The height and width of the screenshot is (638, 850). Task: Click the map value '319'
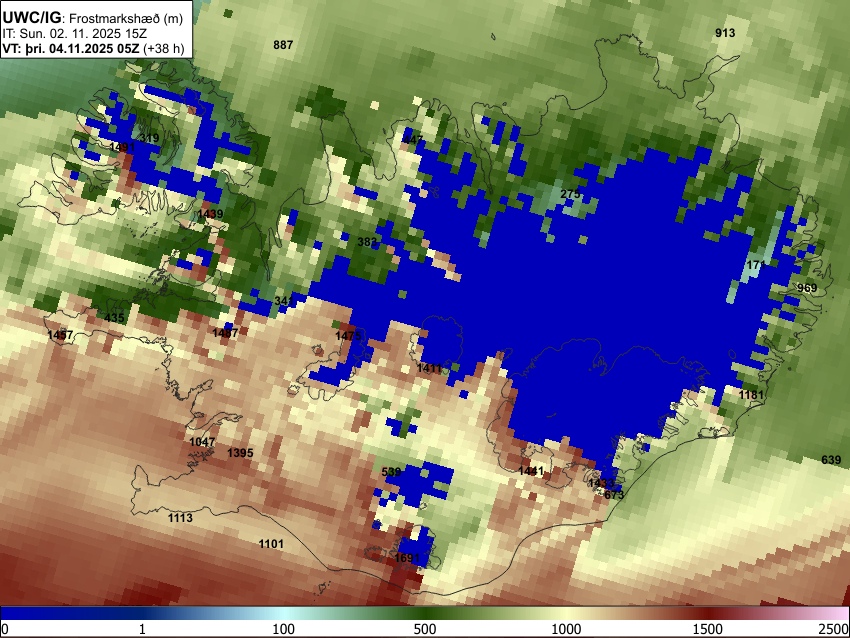click(x=150, y=138)
